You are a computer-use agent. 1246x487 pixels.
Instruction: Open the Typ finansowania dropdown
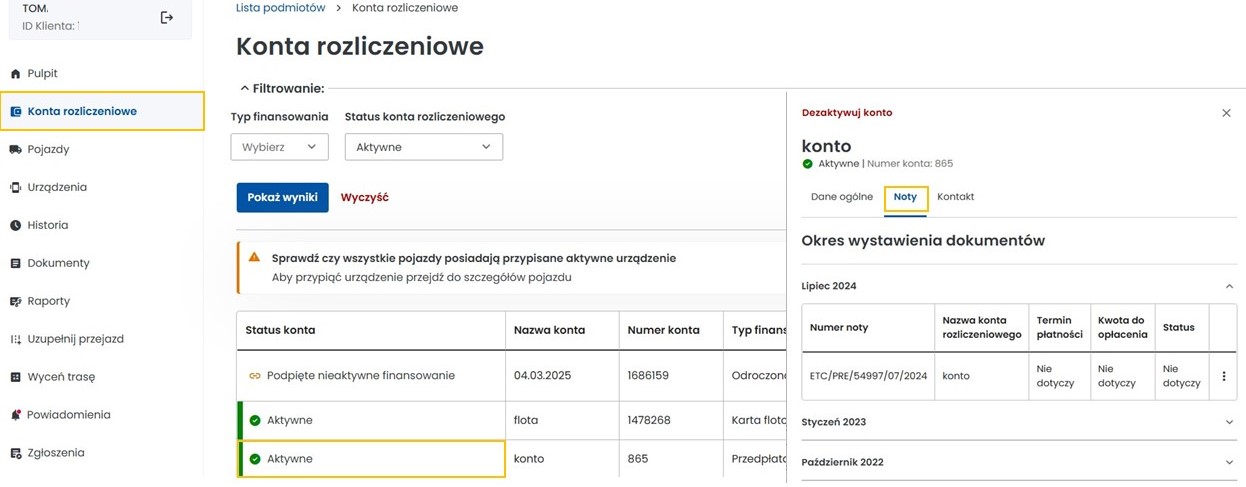tap(279, 147)
